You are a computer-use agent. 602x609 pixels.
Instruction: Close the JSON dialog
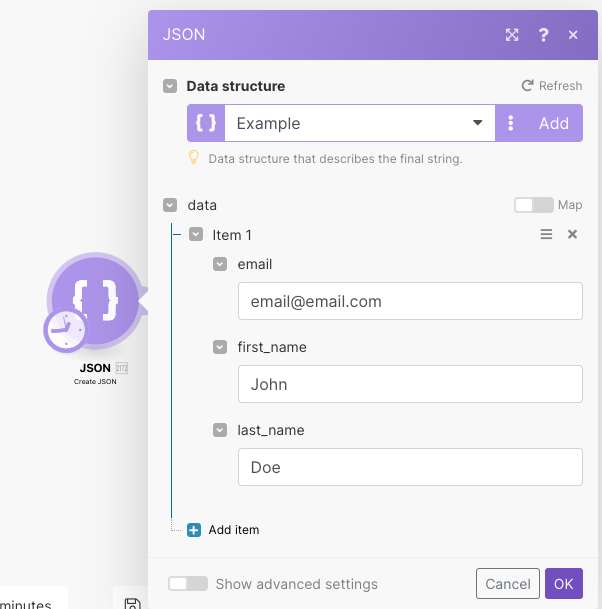[x=573, y=35]
